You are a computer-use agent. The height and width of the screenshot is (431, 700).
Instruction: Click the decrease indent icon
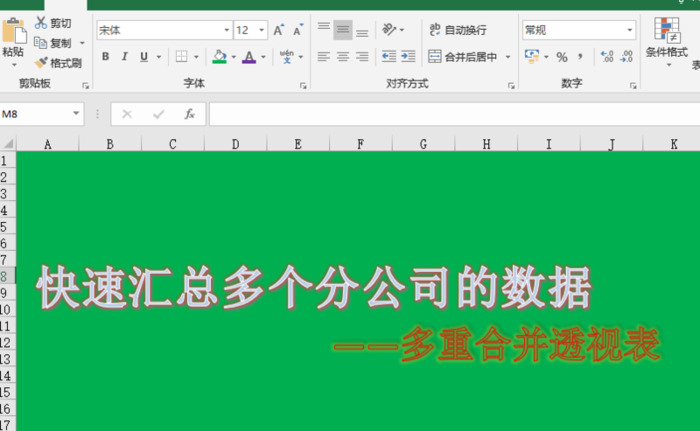389,56
